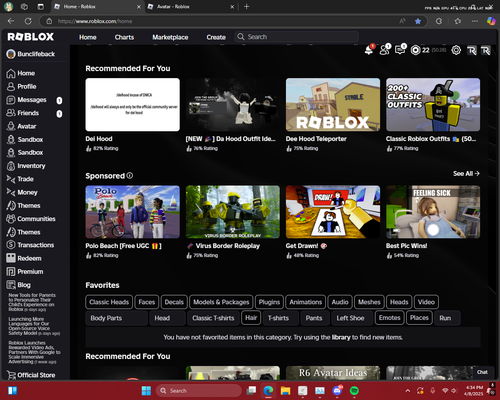Open the browser more options menu
500x400 pixels.
point(475,21)
